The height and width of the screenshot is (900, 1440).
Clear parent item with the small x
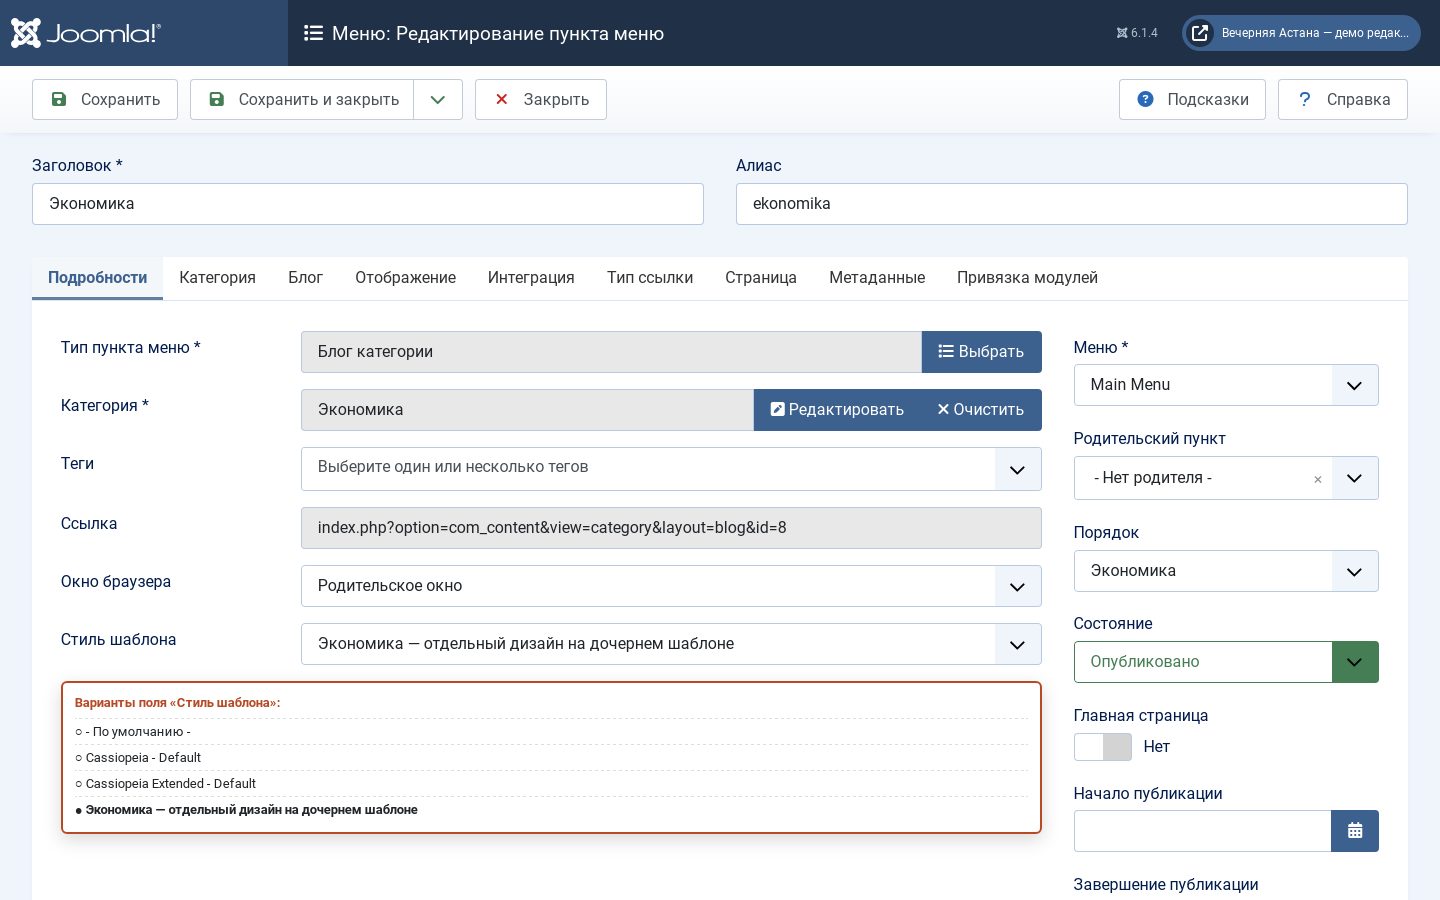tap(1318, 479)
